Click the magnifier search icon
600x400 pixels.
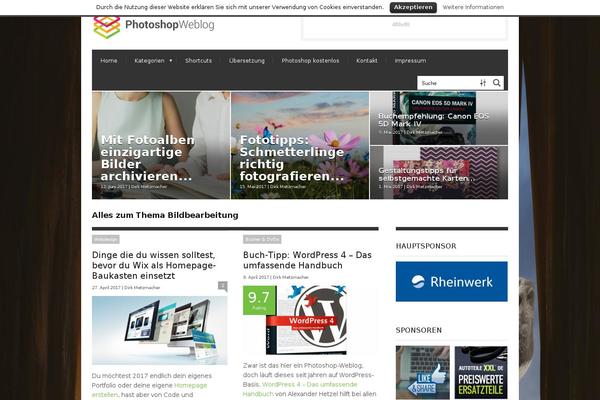(497, 83)
